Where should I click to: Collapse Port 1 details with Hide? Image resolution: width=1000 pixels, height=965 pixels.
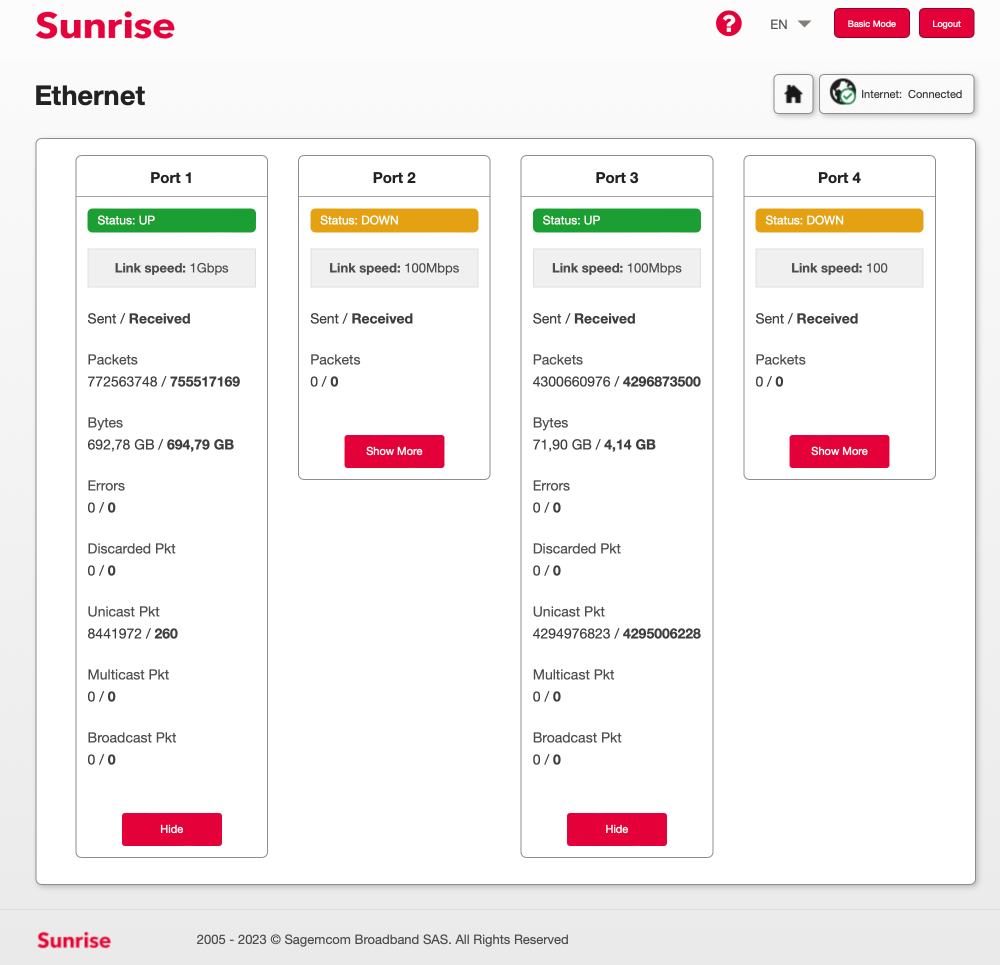coord(172,829)
